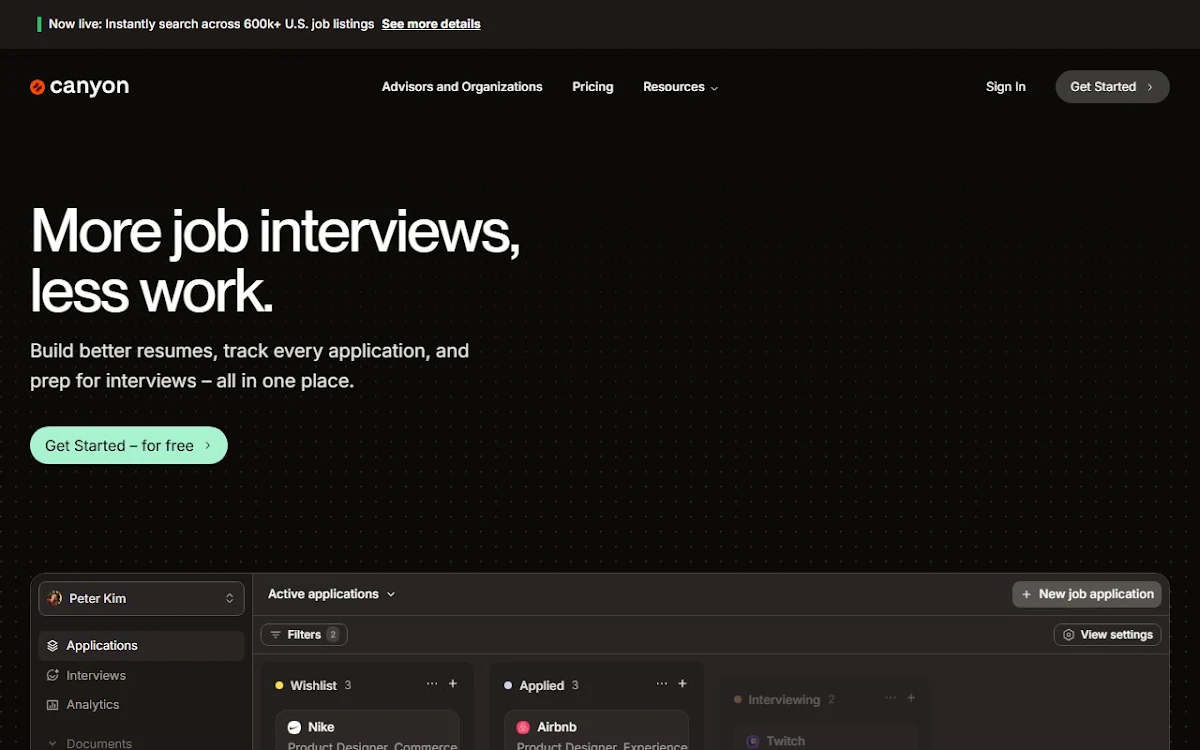Go to Pricing page
The width and height of the screenshot is (1200, 750).
click(593, 87)
